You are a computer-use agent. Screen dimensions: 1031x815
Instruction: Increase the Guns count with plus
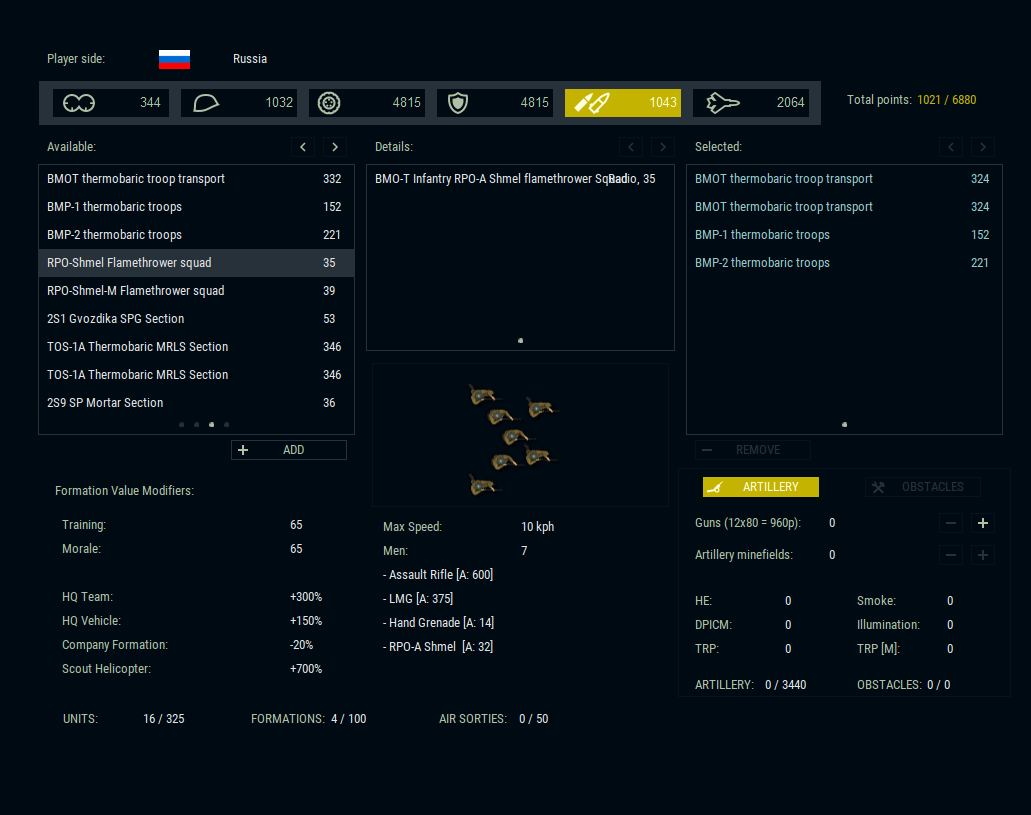click(983, 523)
